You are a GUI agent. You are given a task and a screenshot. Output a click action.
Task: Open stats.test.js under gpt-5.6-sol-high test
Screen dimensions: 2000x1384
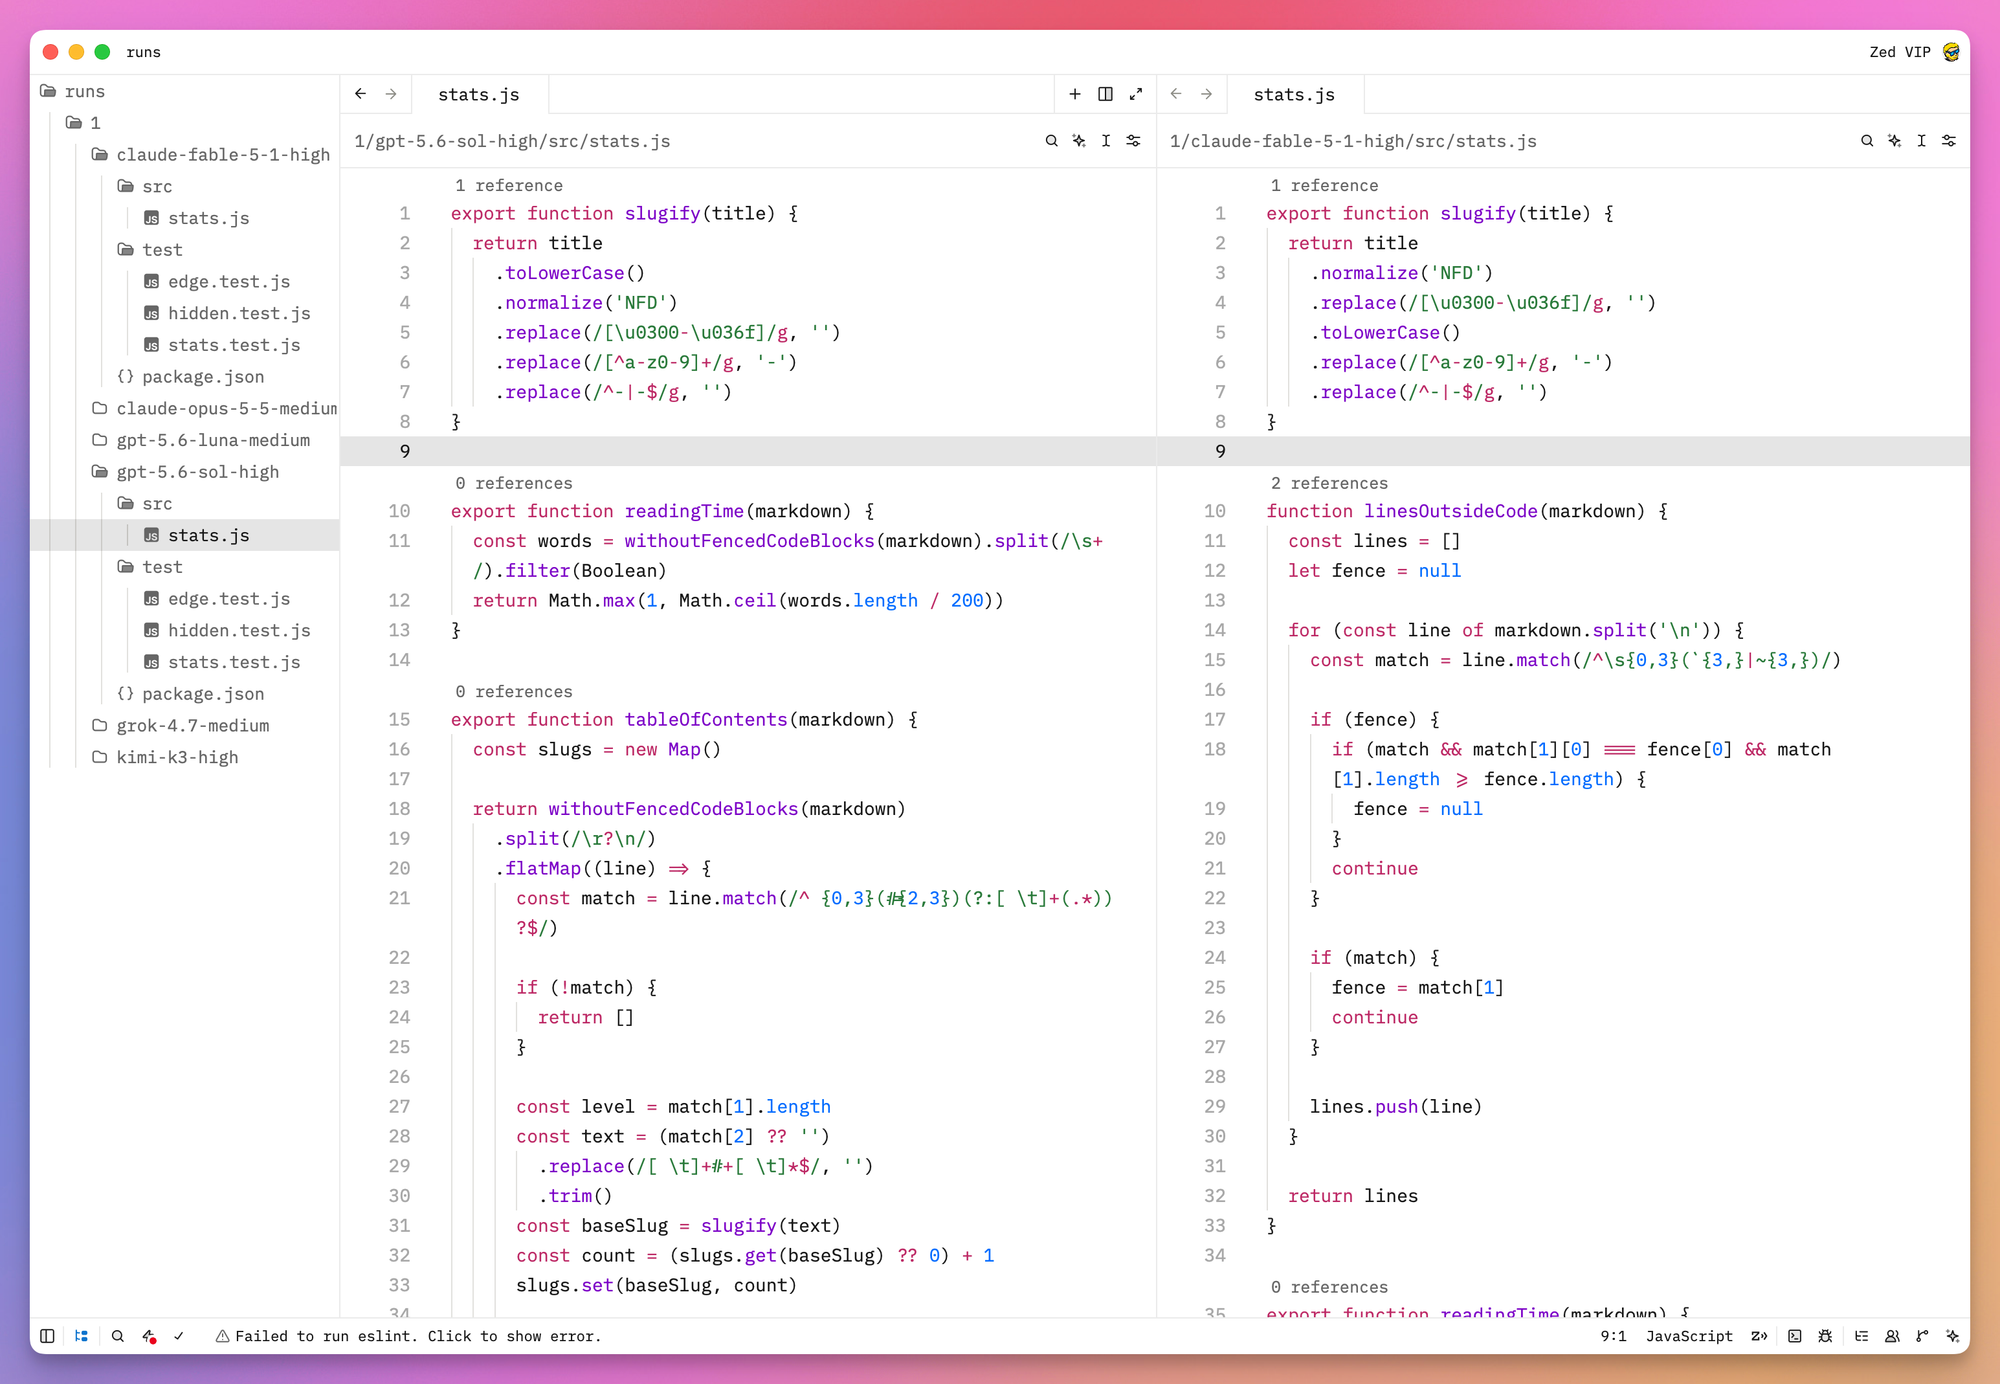222,662
